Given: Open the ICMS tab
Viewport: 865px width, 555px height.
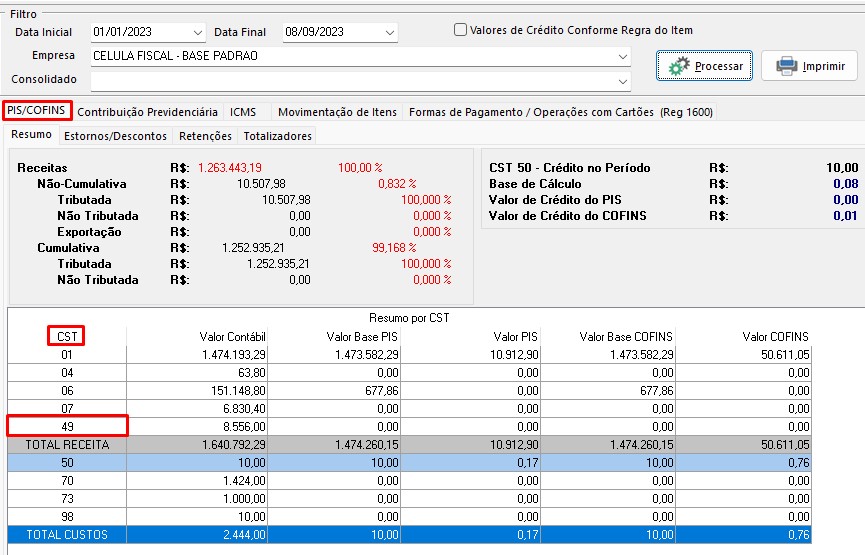Looking at the screenshot, I should [x=243, y=112].
